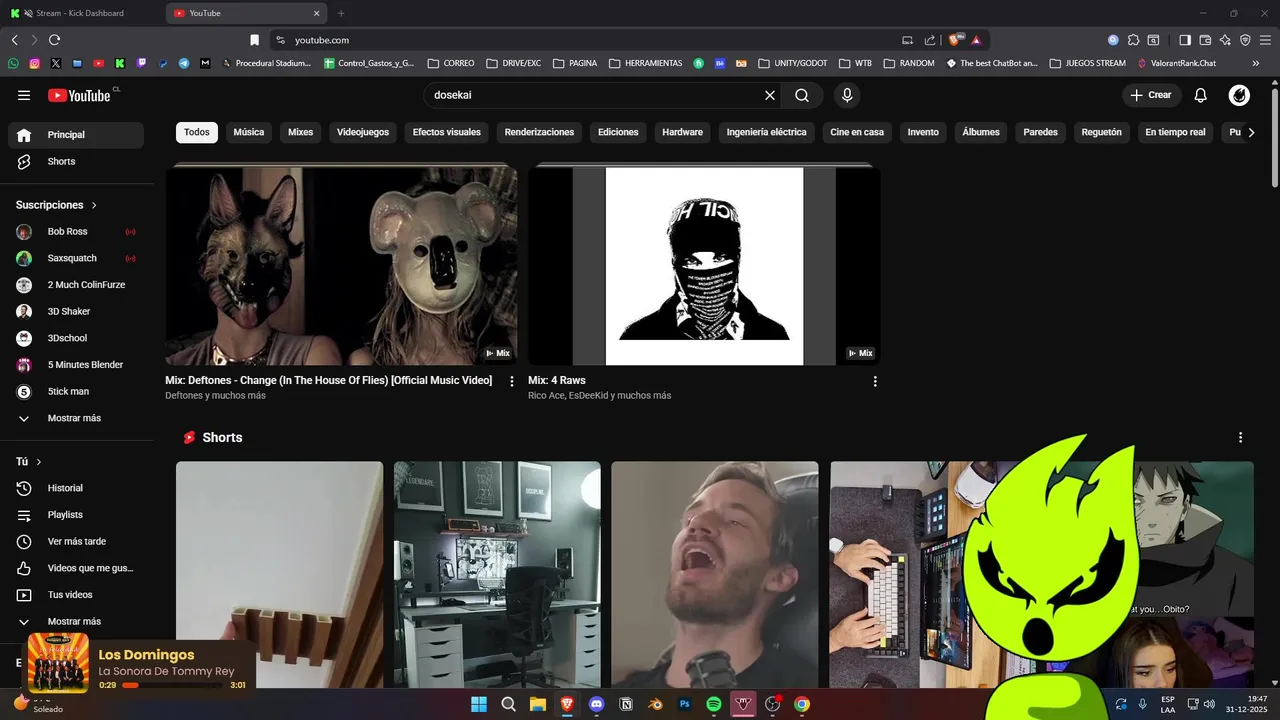Toggle the browser sidebar panel icon
The width and height of the screenshot is (1280, 720).
pos(1185,40)
